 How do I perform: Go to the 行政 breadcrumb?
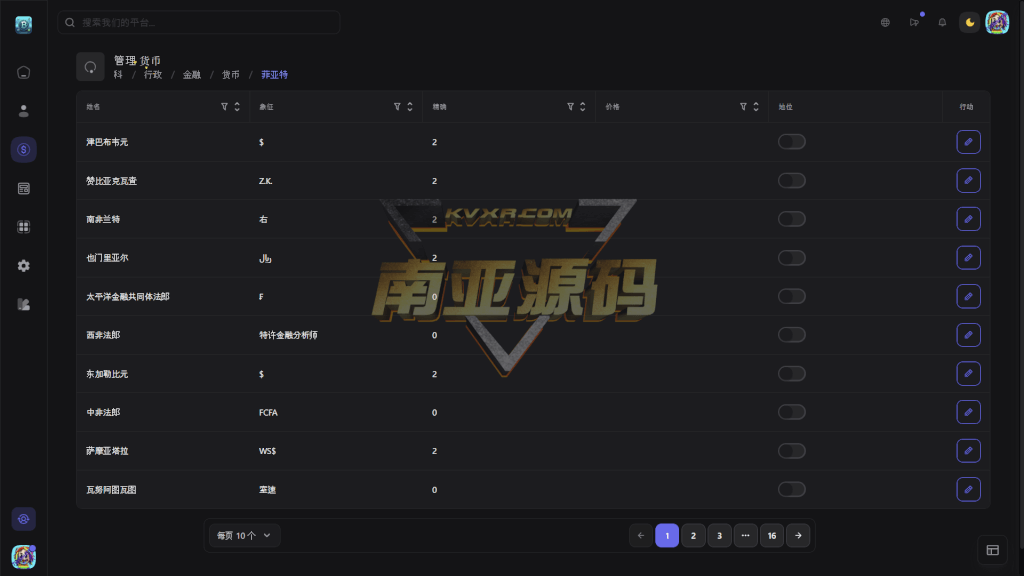(x=153, y=74)
